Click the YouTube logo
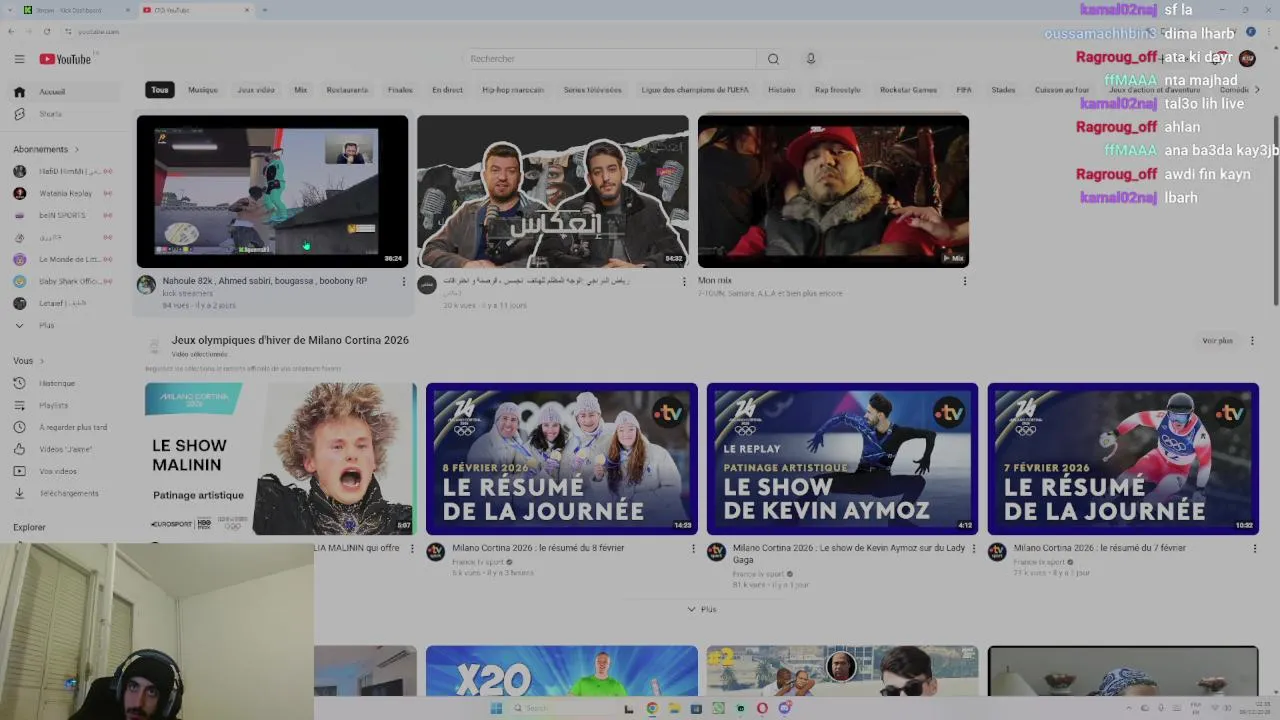Screen dimensions: 1280x720 coord(65,59)
